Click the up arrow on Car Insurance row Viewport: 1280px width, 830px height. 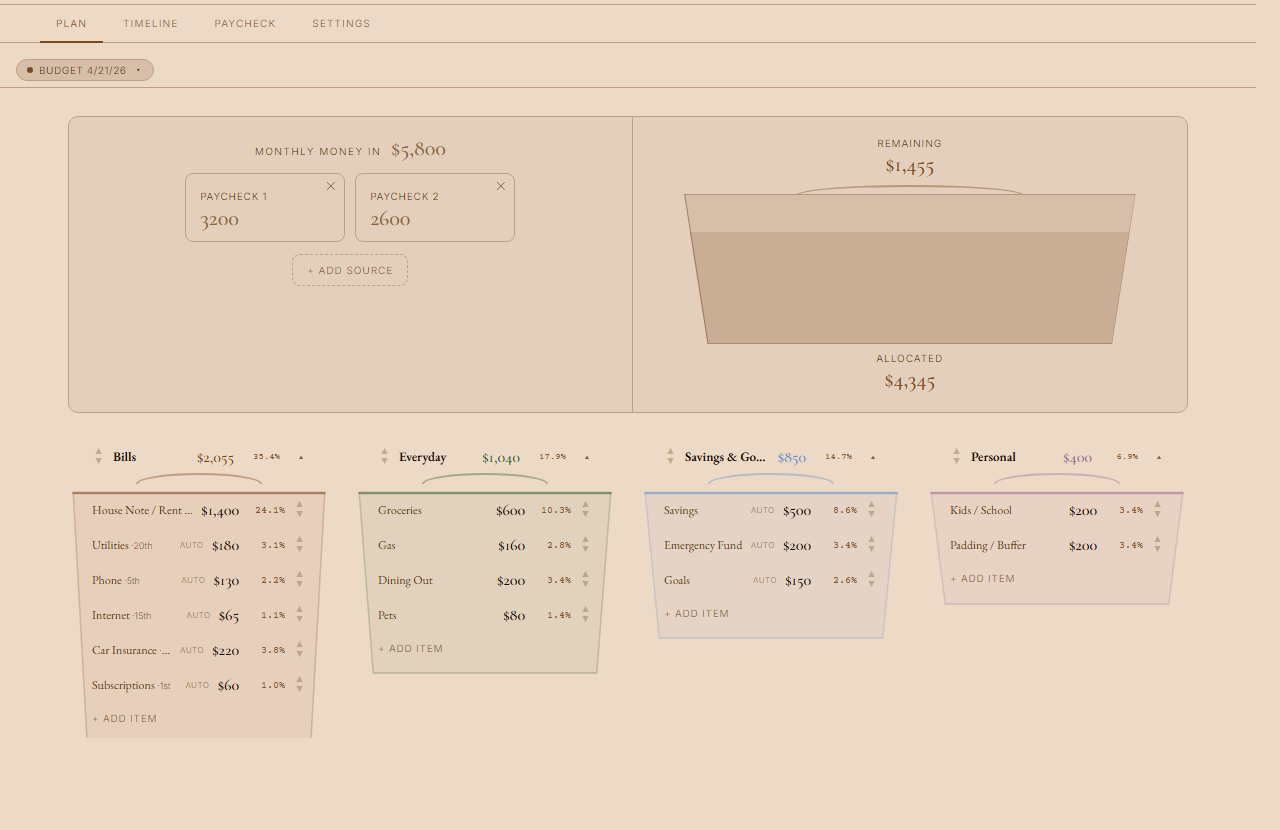pyautogui.click(x=299, y=645)
